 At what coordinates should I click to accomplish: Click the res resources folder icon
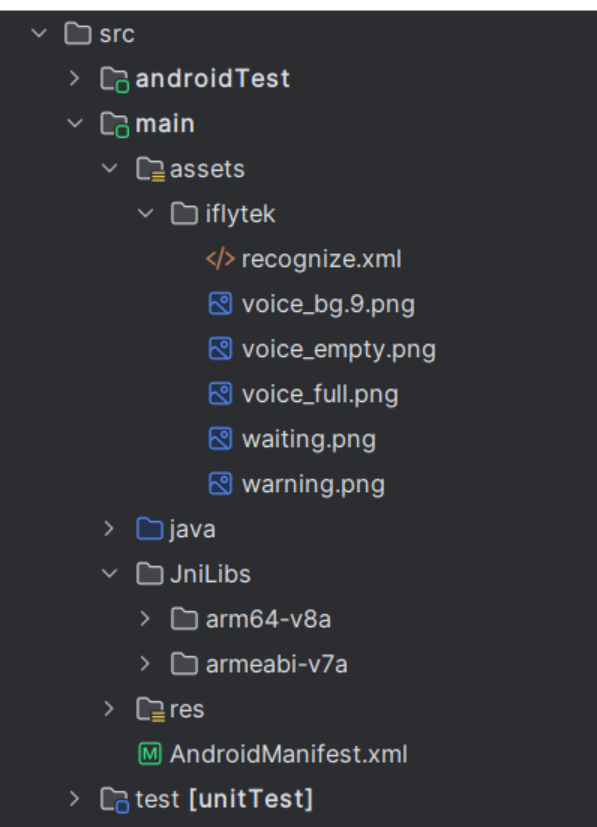pyautogui.click(x=150, y=709)
